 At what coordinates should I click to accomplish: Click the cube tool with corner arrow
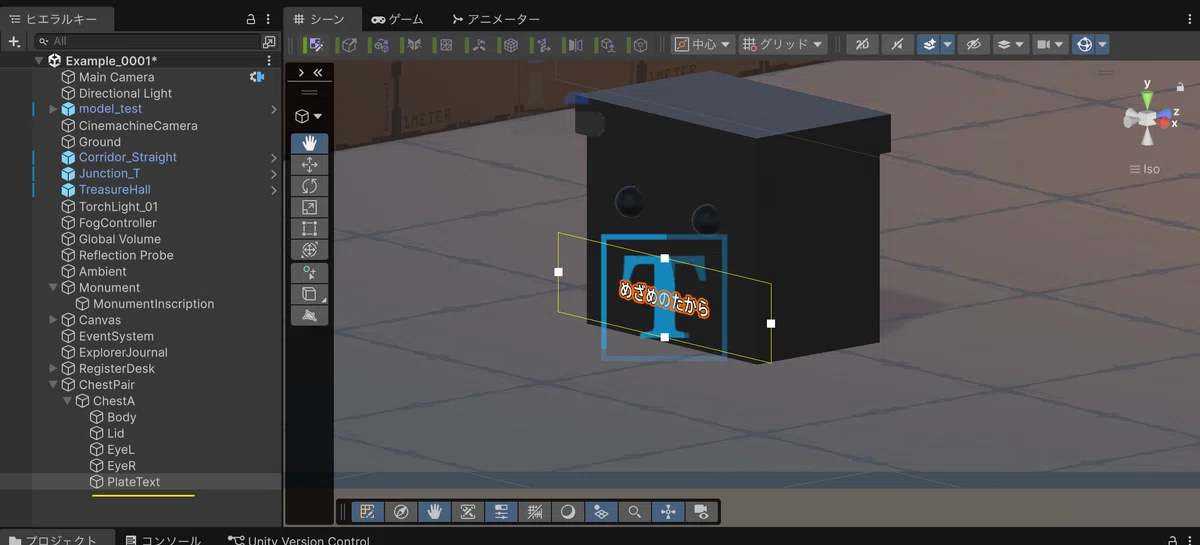point(309,294)
